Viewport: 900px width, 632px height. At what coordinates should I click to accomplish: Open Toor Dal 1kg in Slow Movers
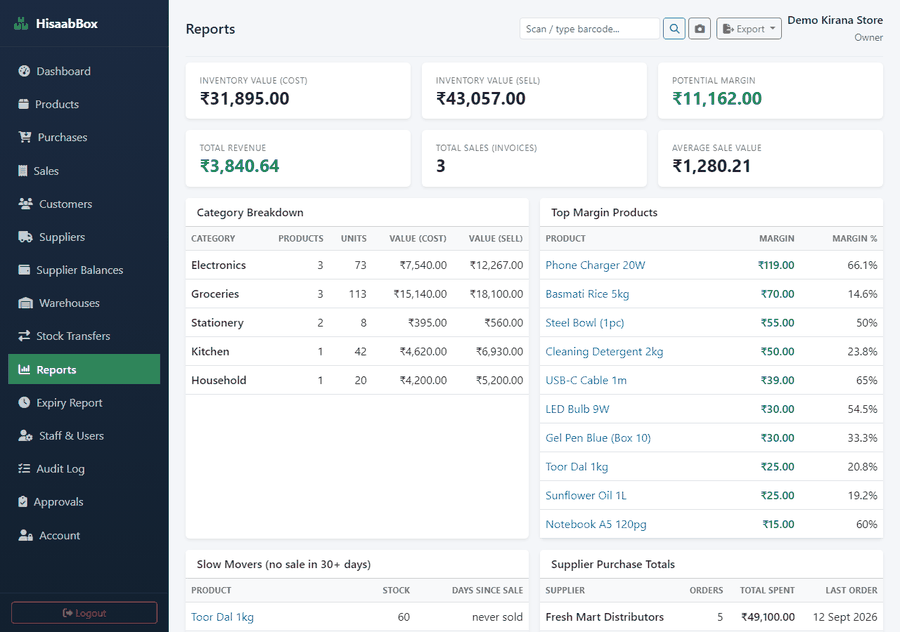[222, 617]
